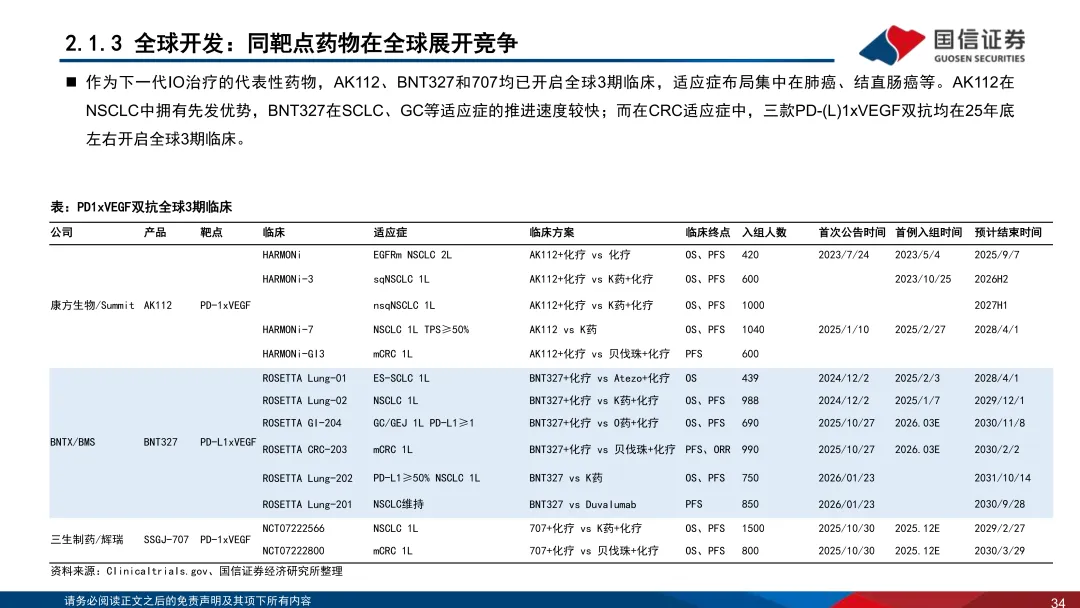Select the 'BNTX/BMS' company cell
Viewport: 1080px width, 608px height.
click(x=72, y=442)
